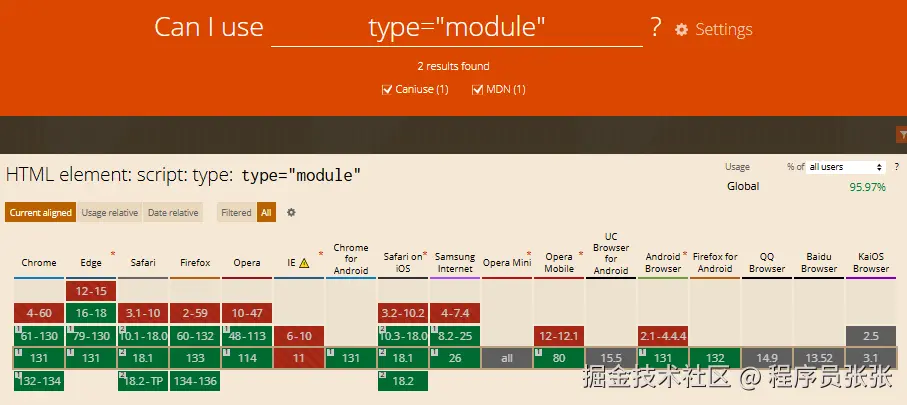Click the IE warning triangle icon

click(304, 263)
